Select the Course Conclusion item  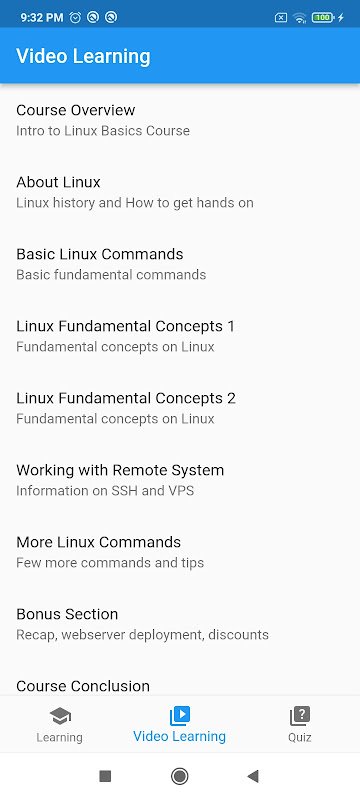[x=180, y=678]
